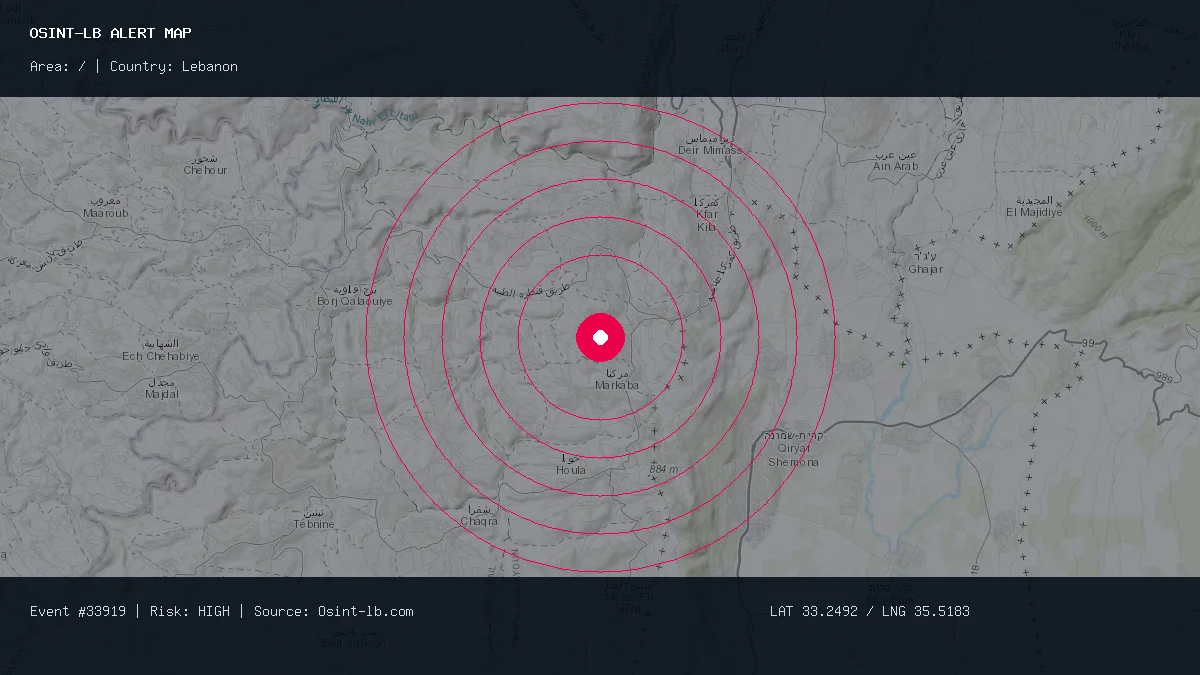Select the Chehour town label

(x=205, y=164)
